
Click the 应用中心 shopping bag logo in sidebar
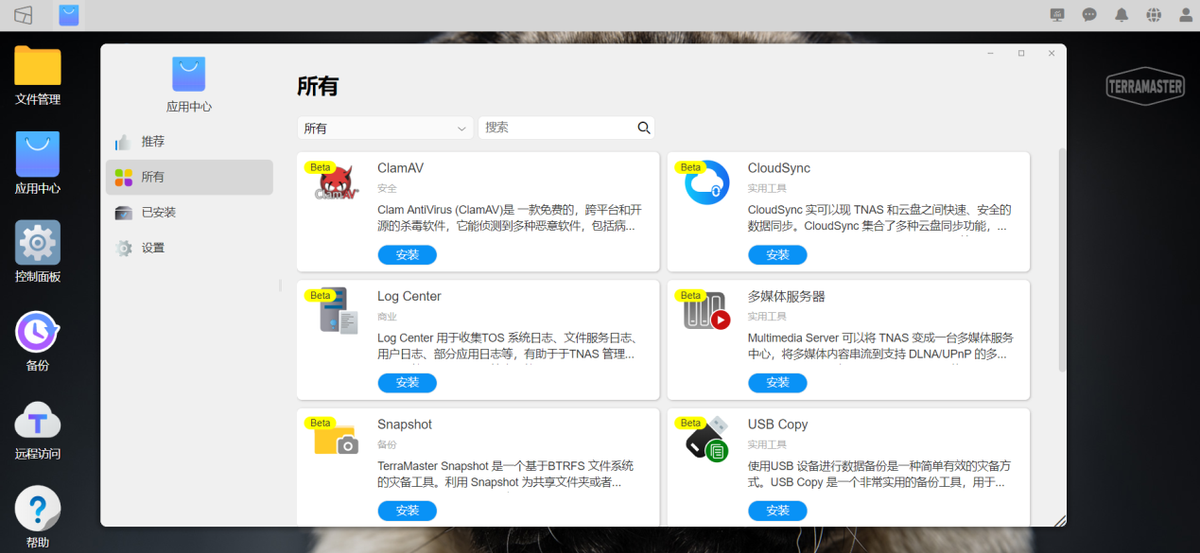coord(188,74)
